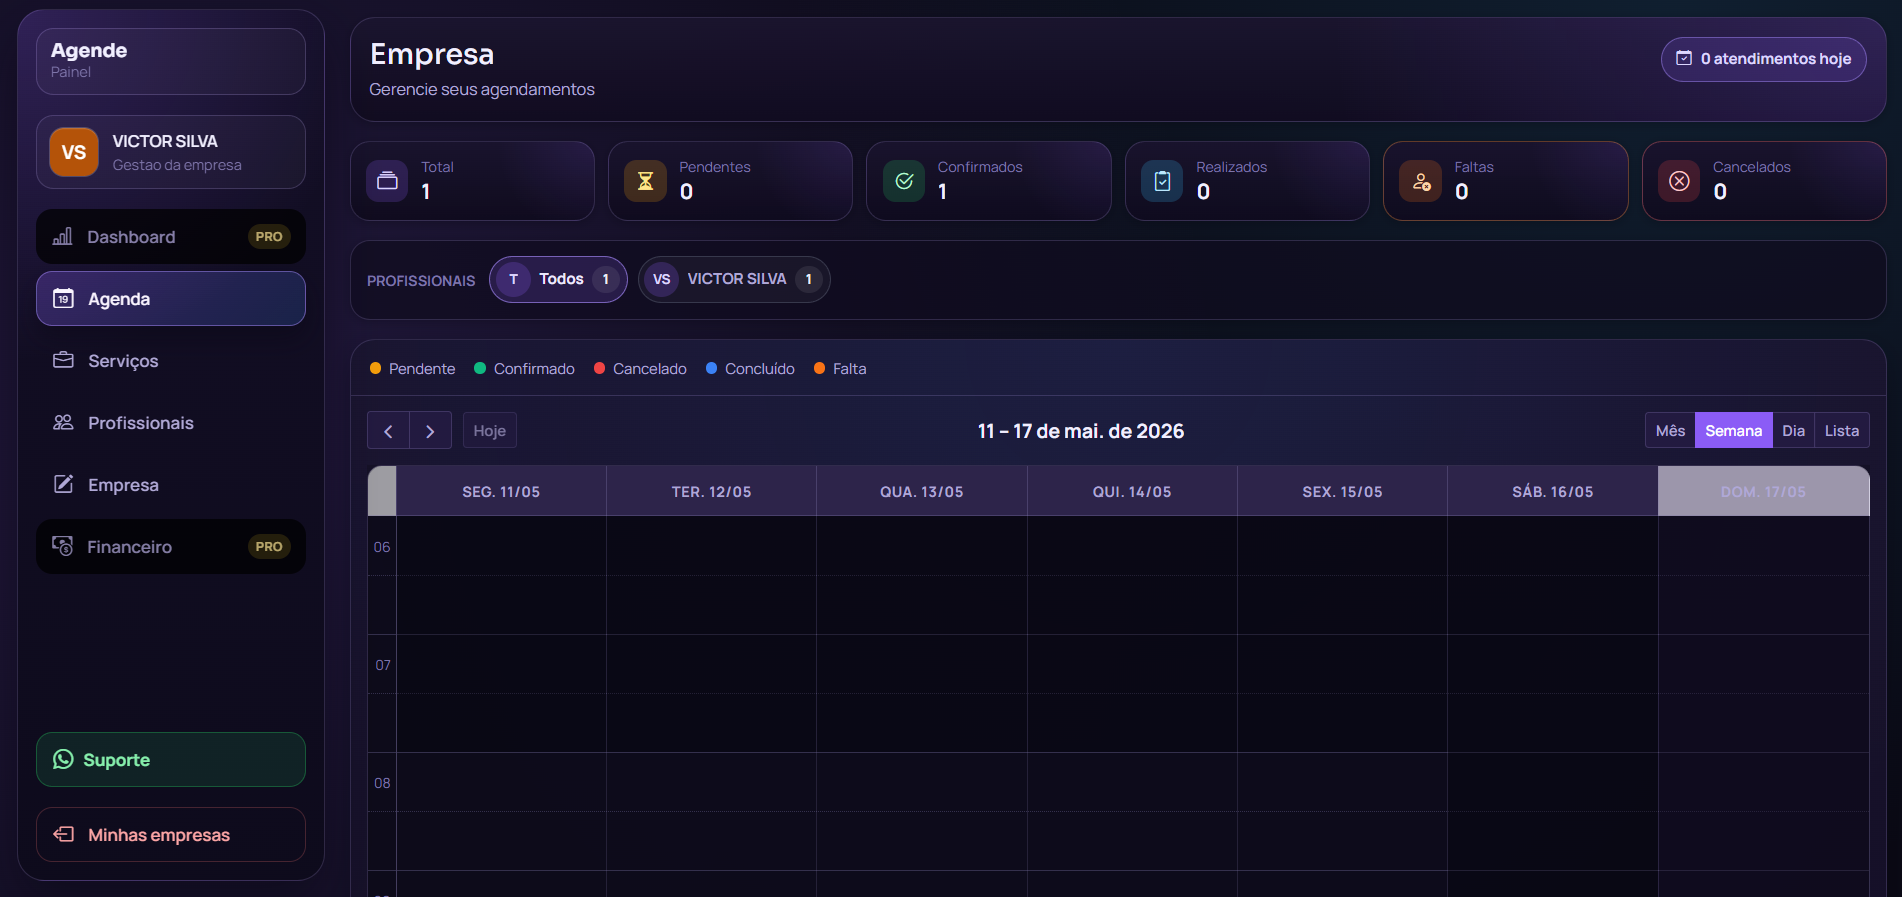Click the red Cancelado legend dot
This screenshot has height=897, width=1902.
(600, 368)
